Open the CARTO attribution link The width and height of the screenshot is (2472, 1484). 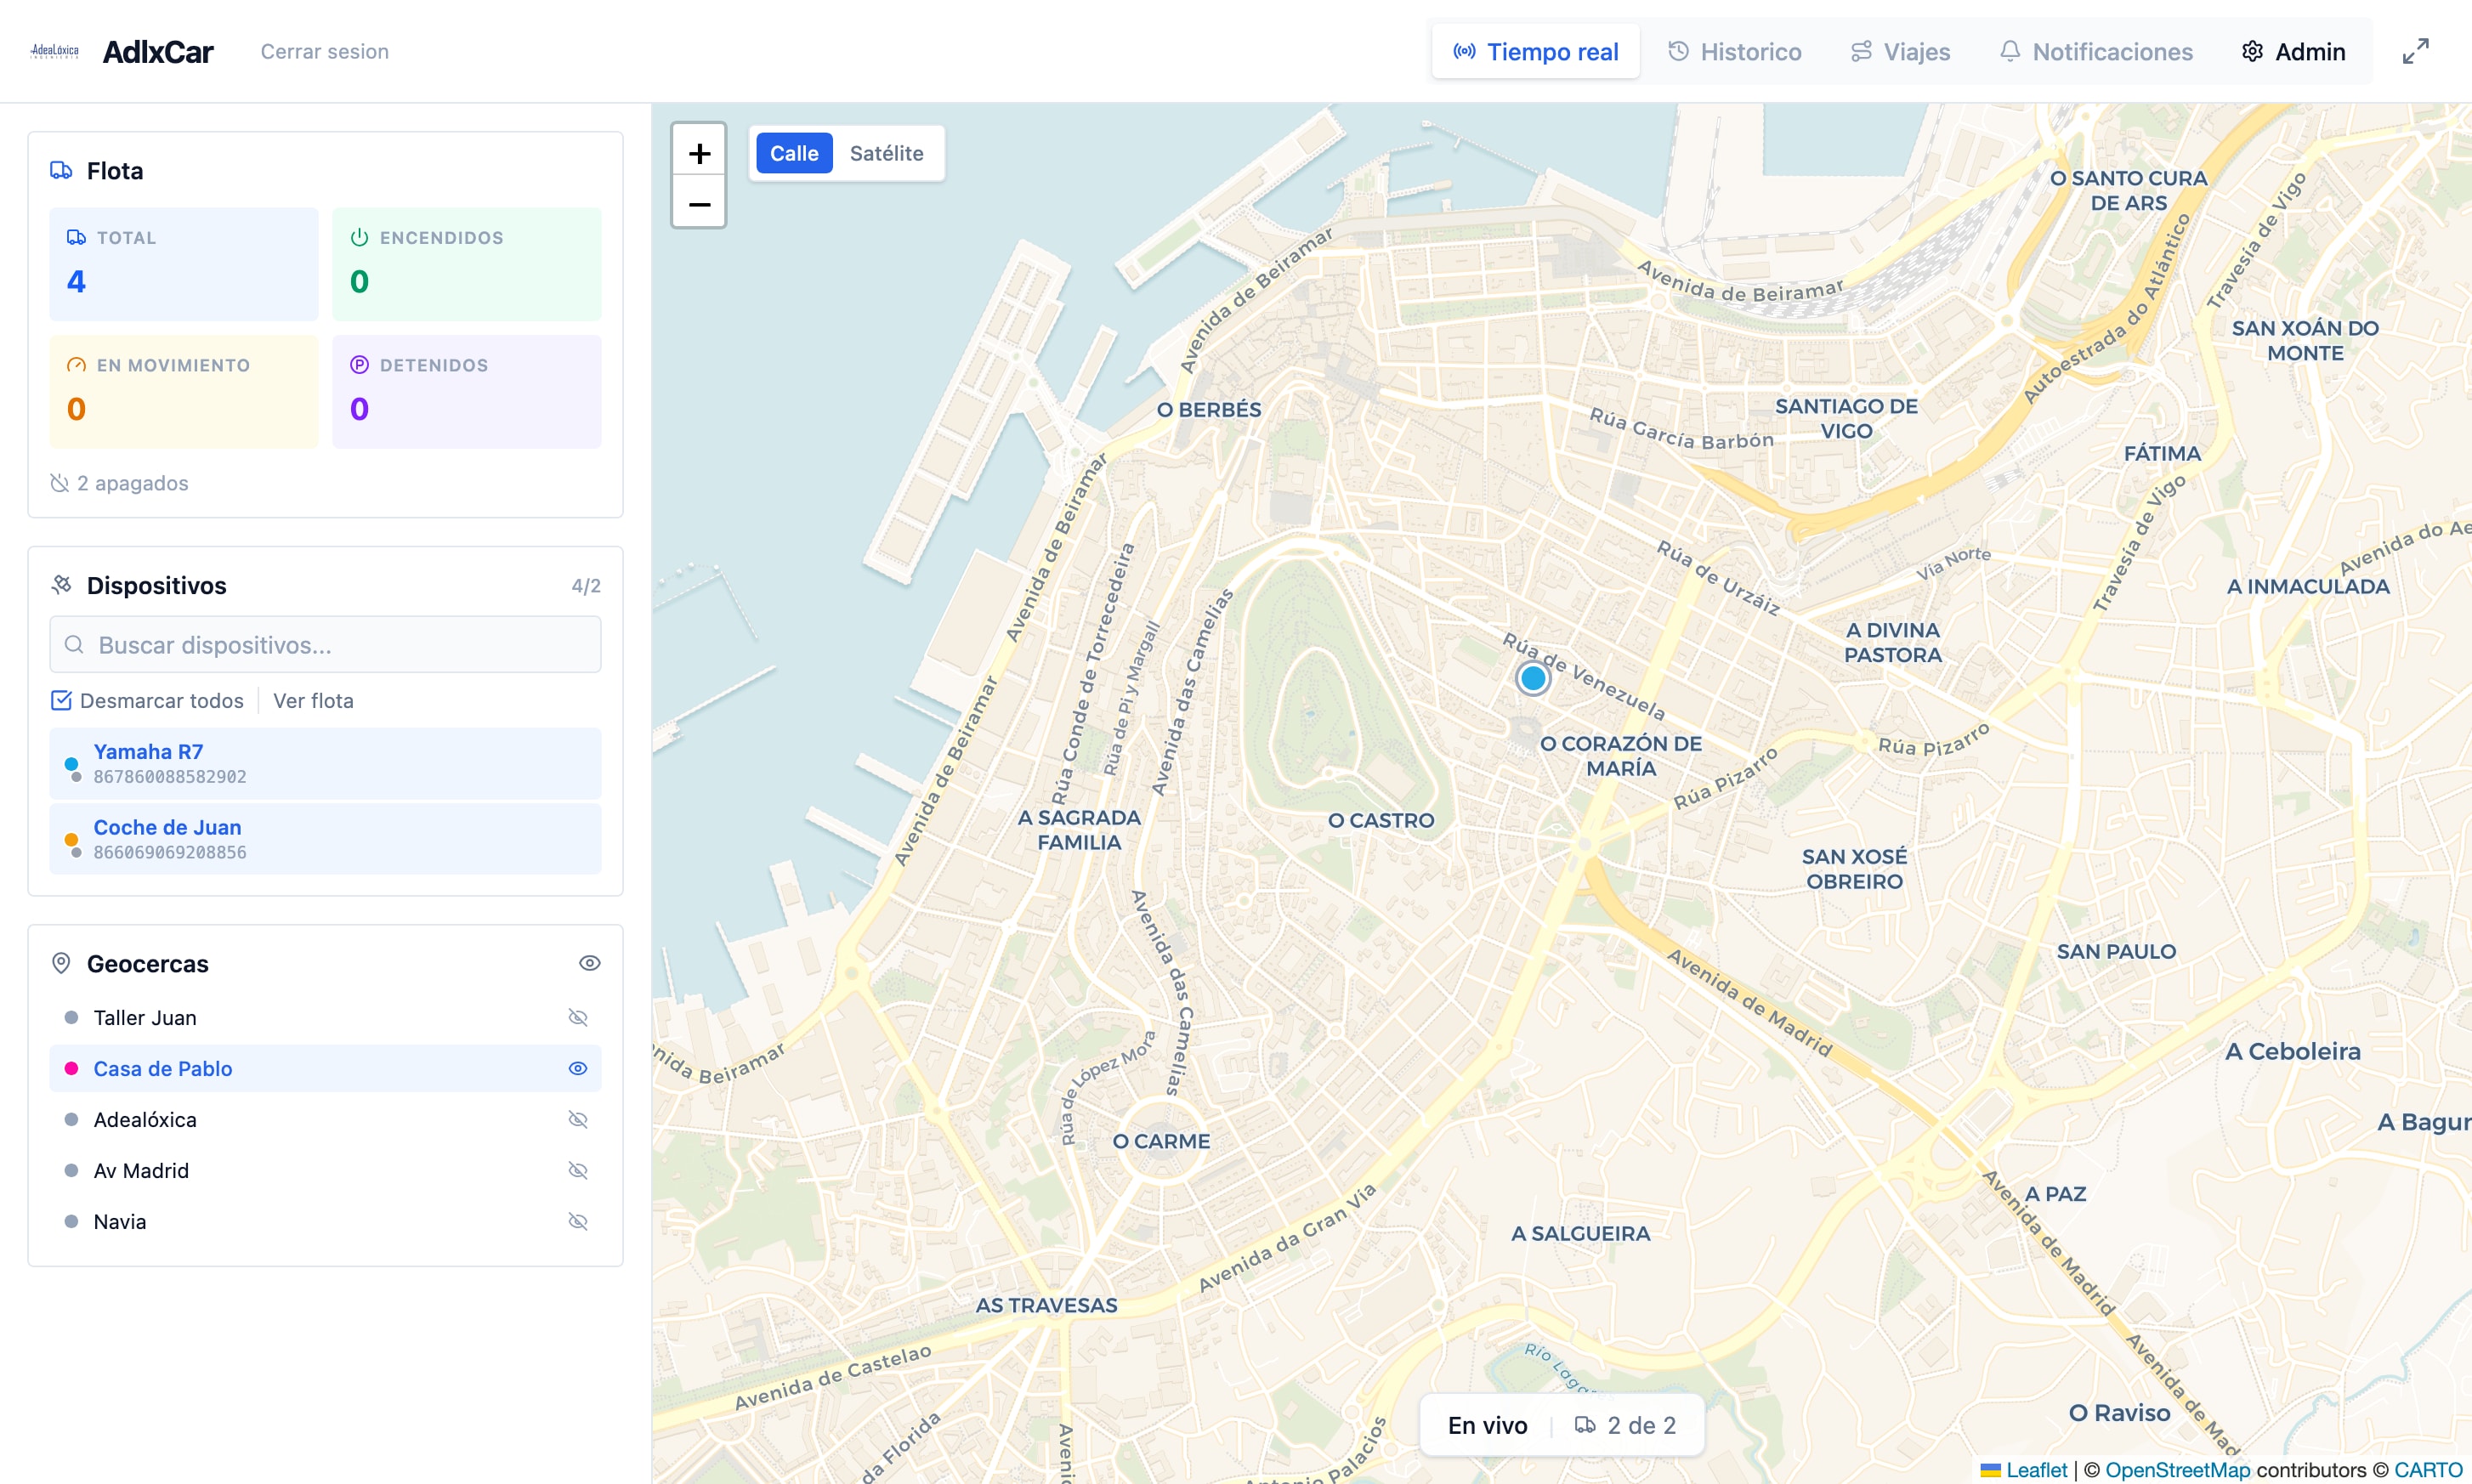(x=2428, y=1469)
